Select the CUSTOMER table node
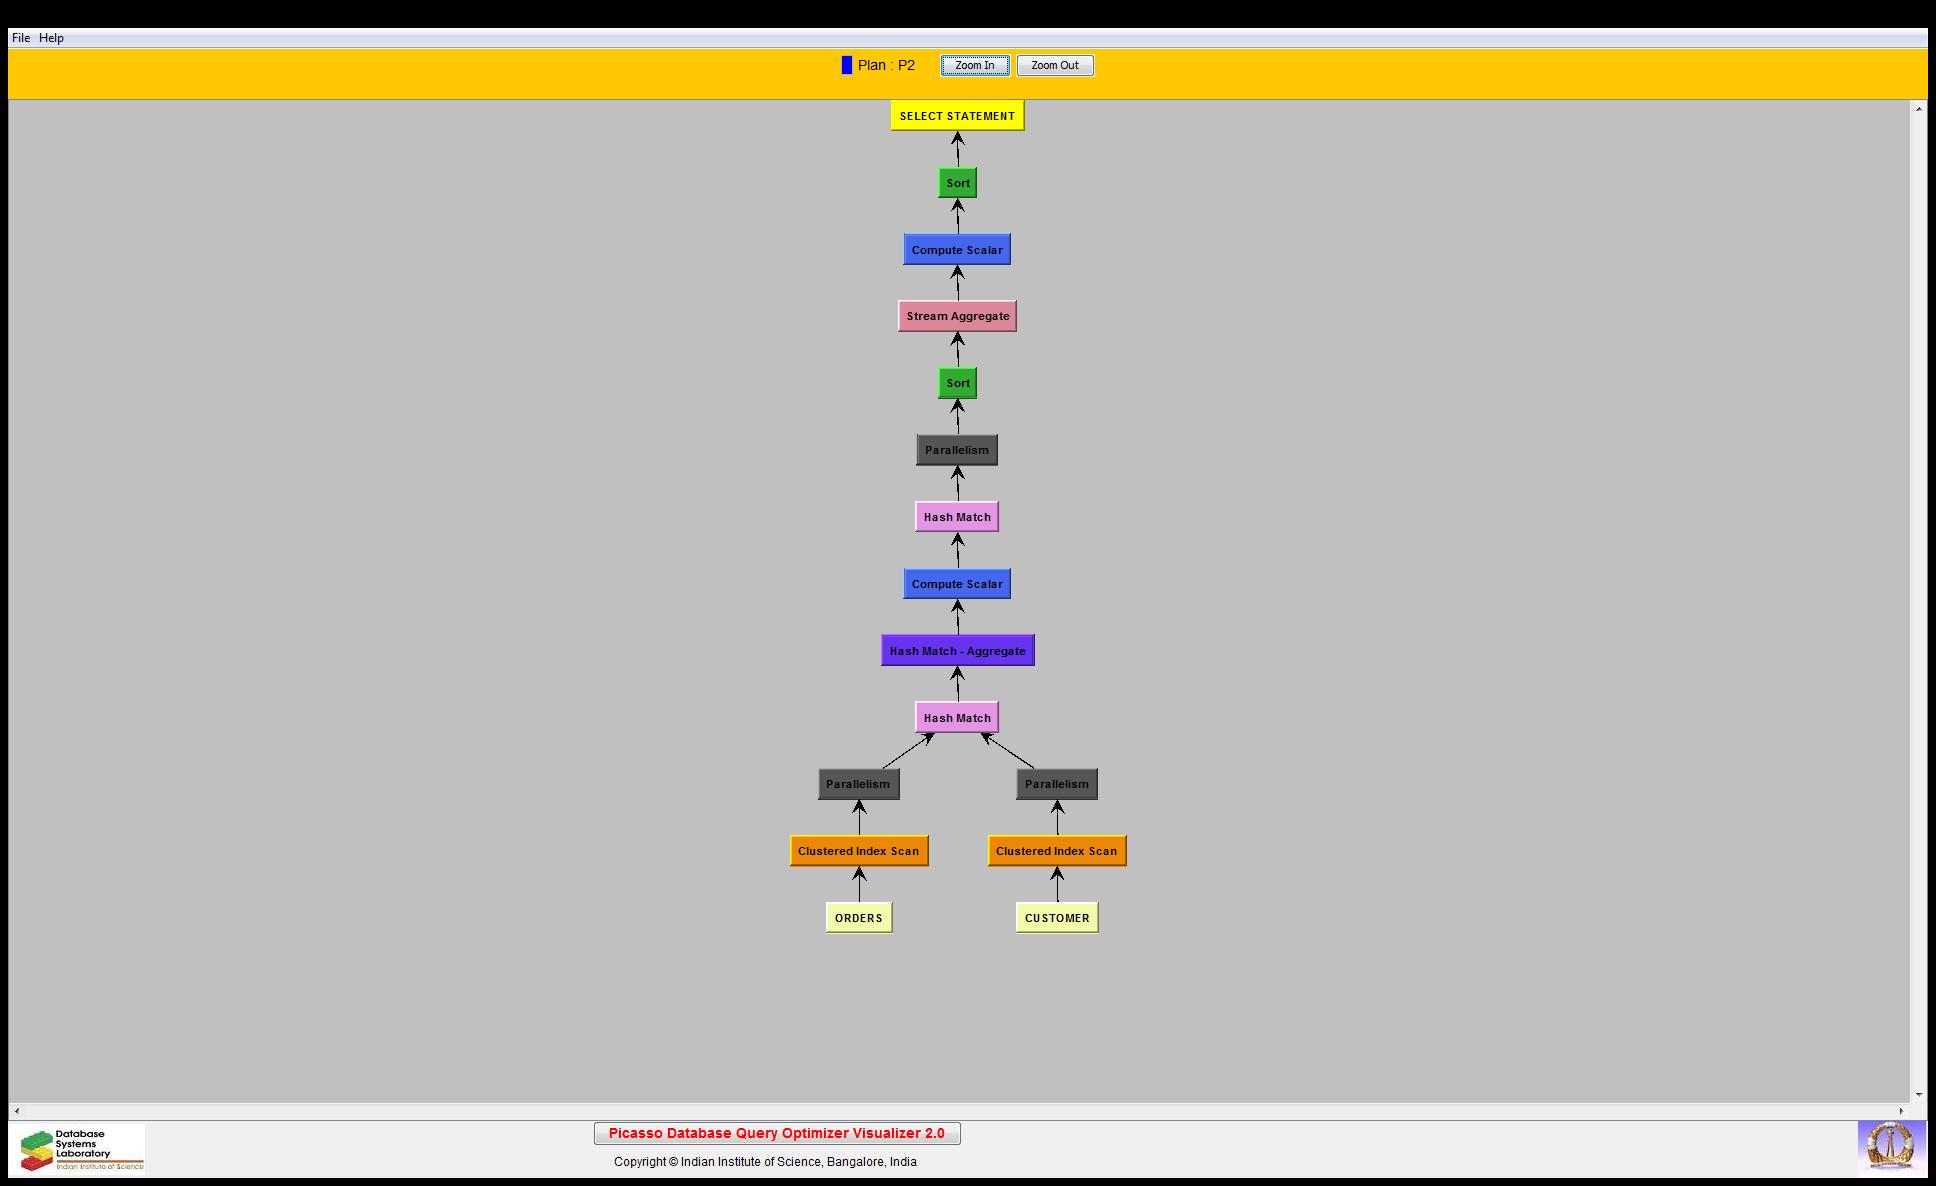The height and width of the screenshot is (1186, 1936). pyautogui.click(x=1057, y=918)
